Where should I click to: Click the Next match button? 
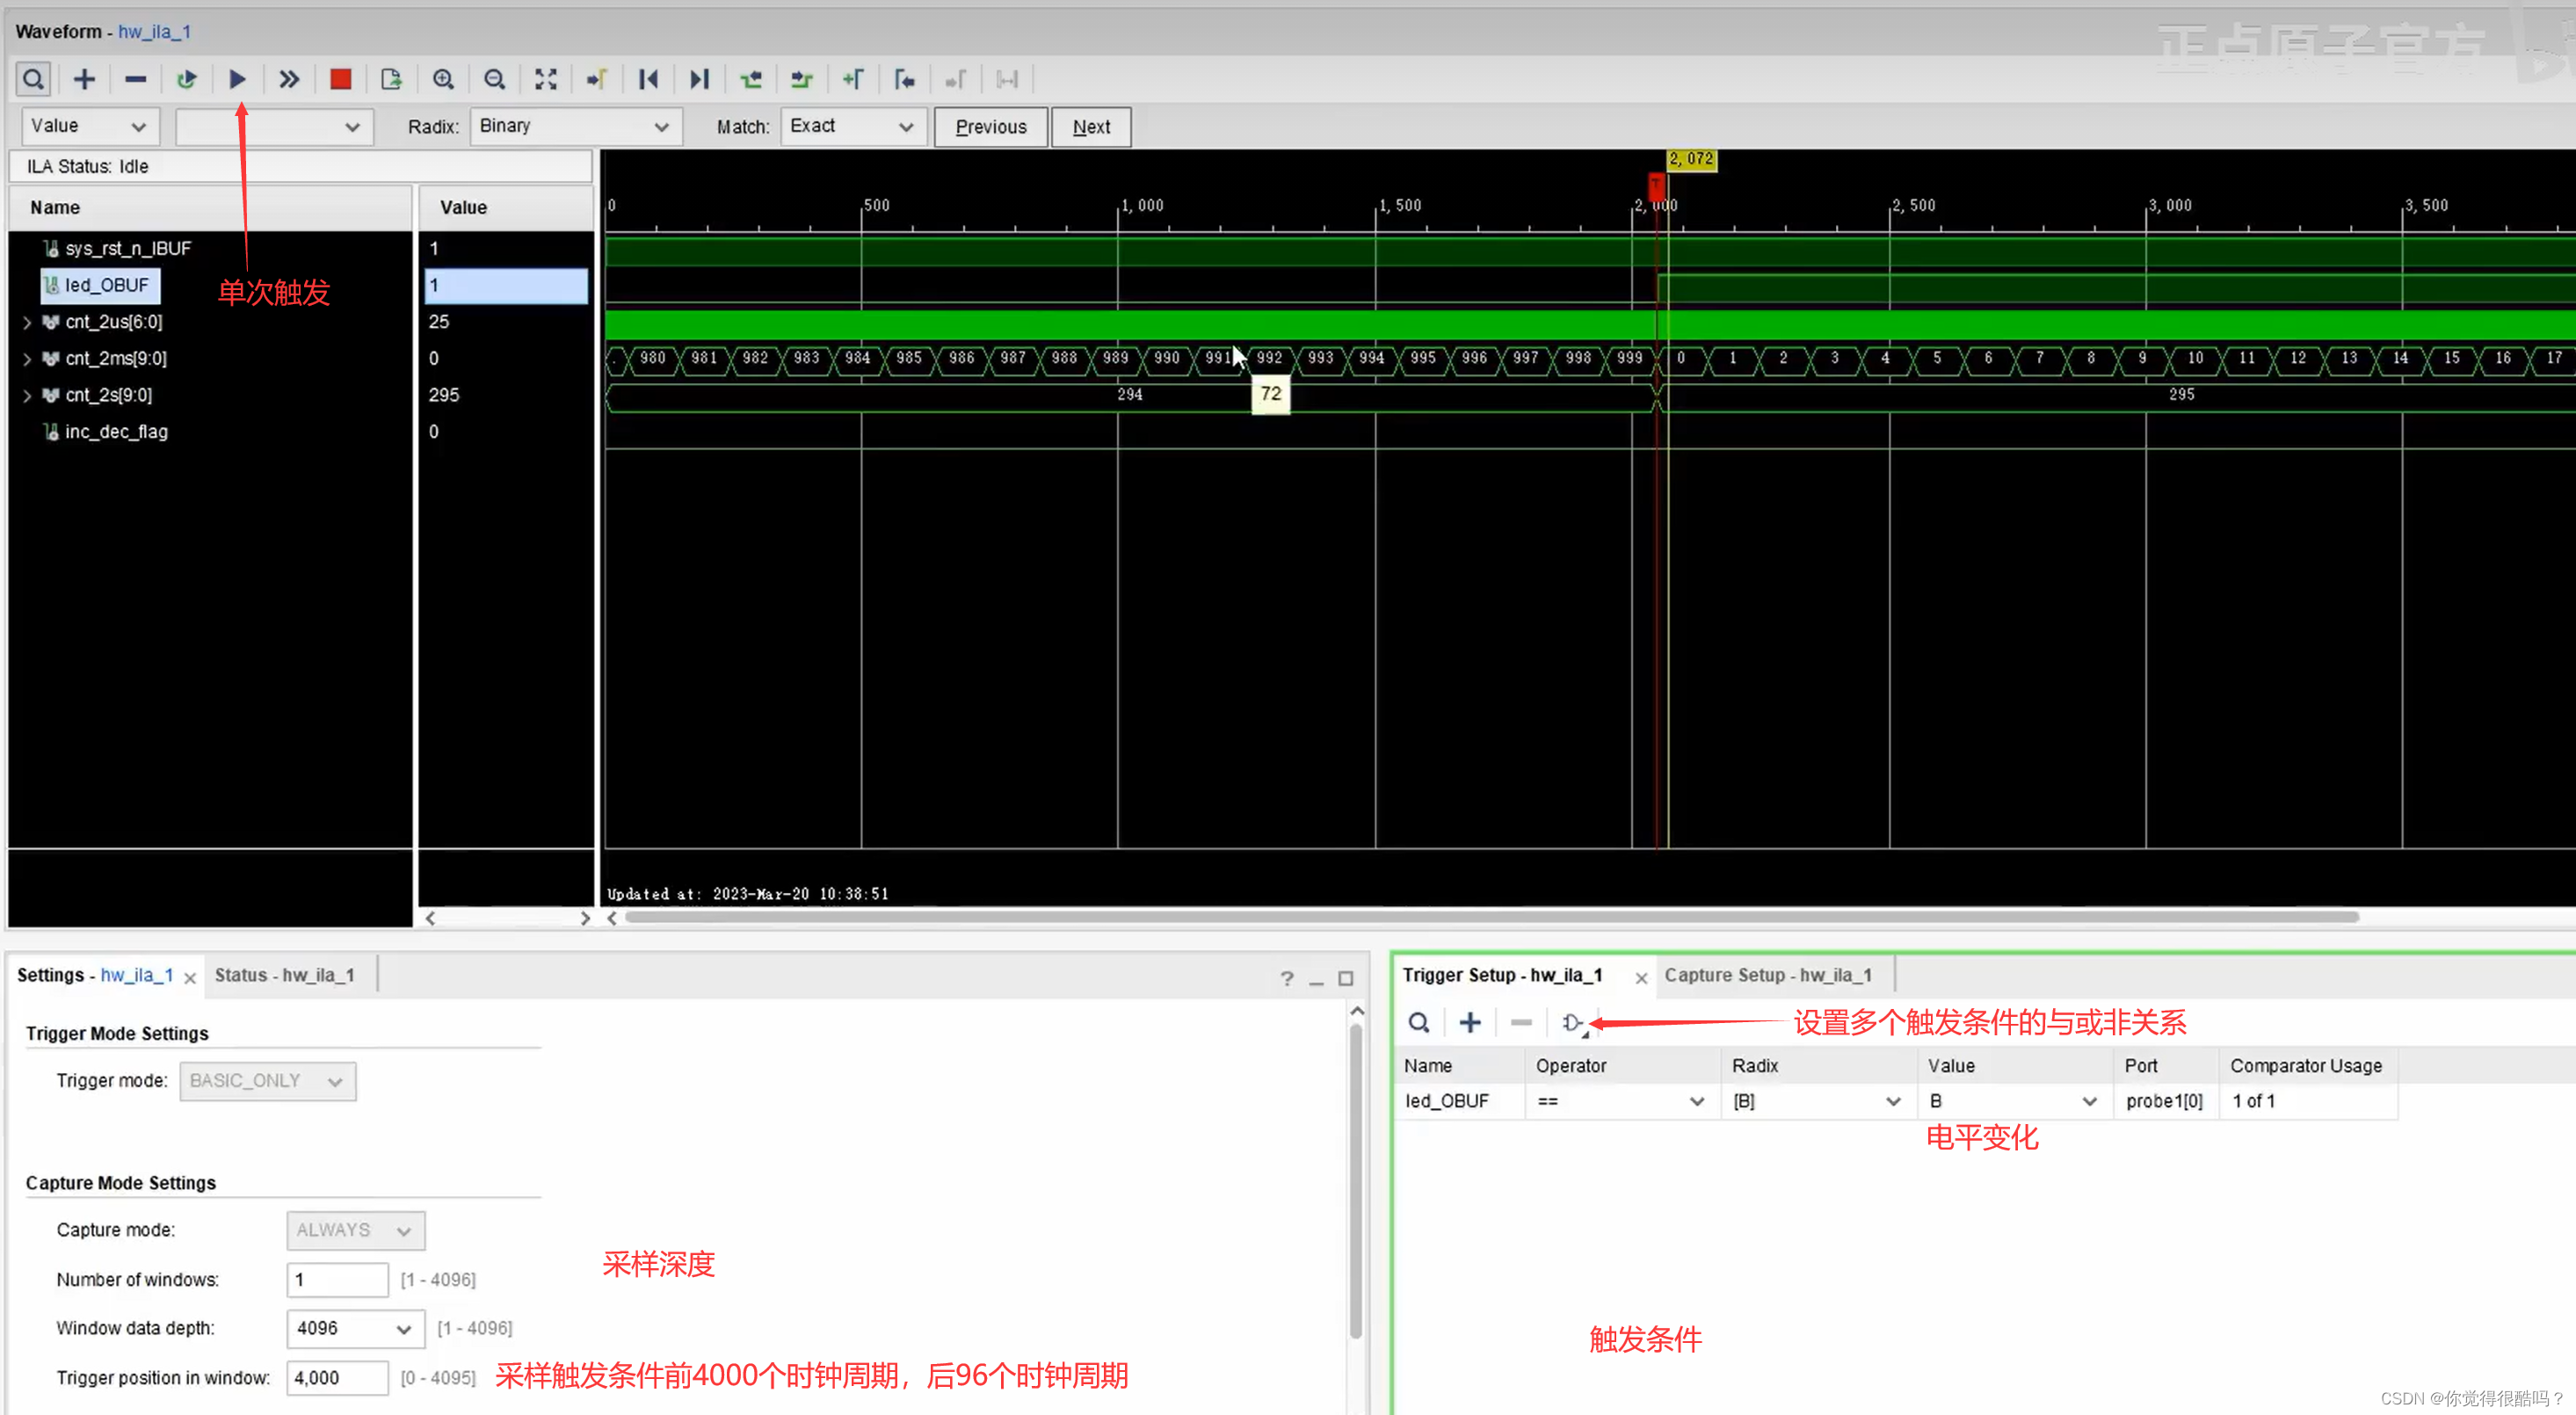tap(1090, 126)
